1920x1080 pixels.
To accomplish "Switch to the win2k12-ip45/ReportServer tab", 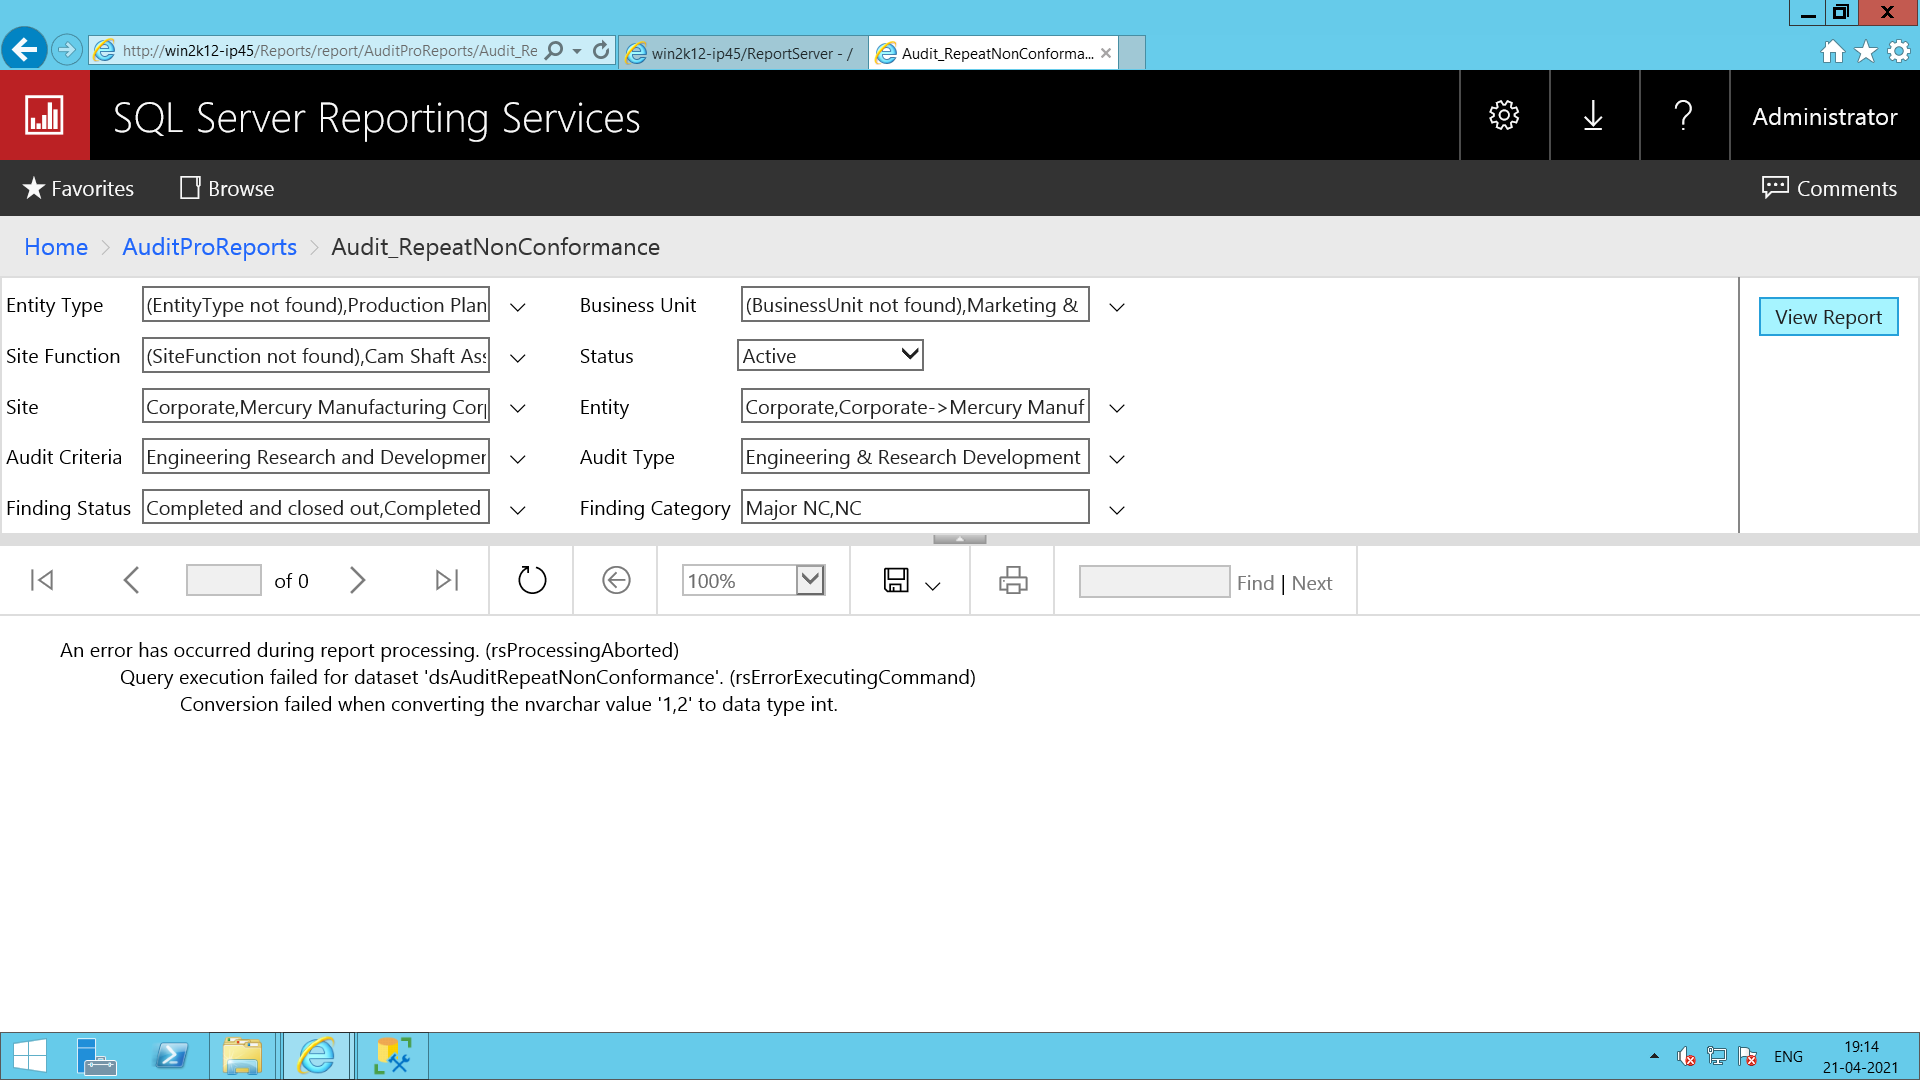I will [x=743, y=53].
